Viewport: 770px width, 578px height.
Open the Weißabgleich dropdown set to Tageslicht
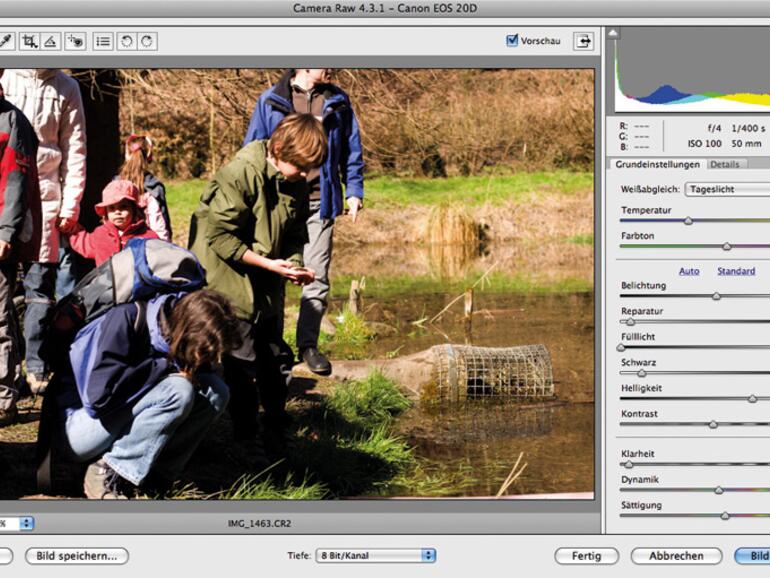(x=727, y=190)
